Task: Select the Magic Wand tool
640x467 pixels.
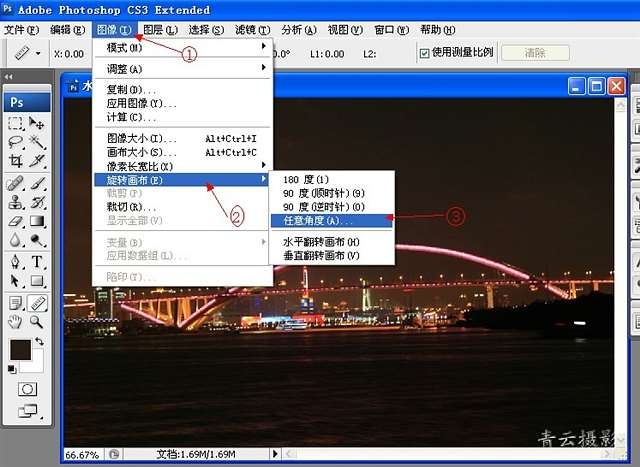Action: [x=37, y=142]
